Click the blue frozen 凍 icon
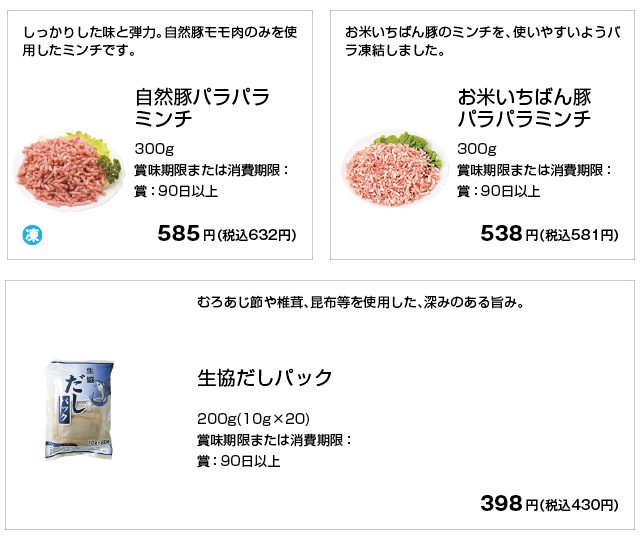 (x=31, y=236)
